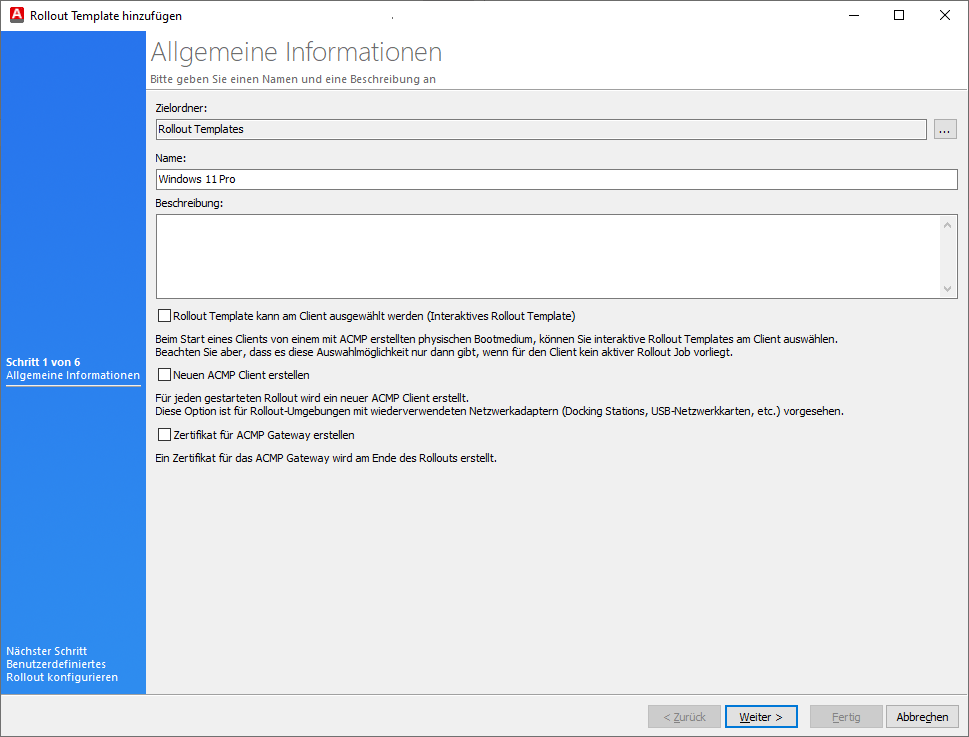Click inside the empty Beschreibung text area

tap(540, 255)
